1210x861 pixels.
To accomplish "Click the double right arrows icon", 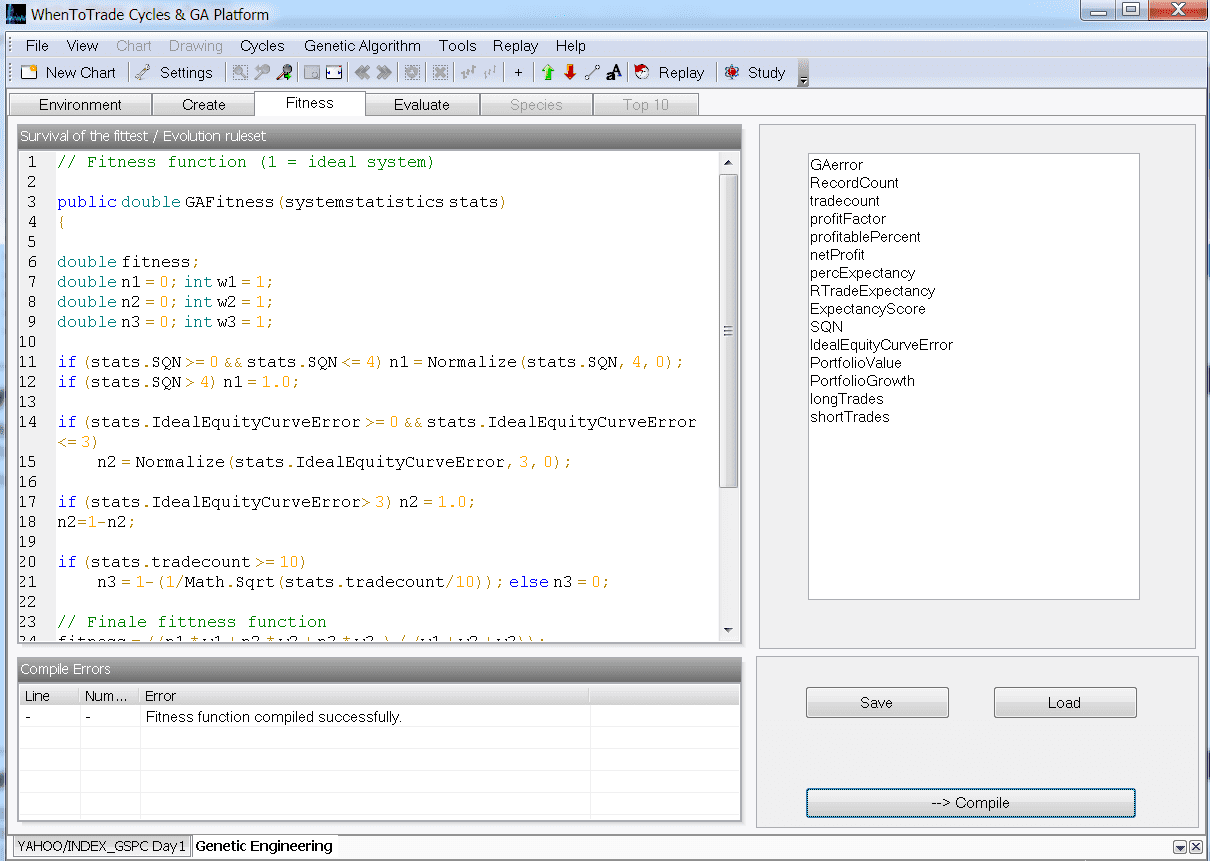I will tap(383, 72).
